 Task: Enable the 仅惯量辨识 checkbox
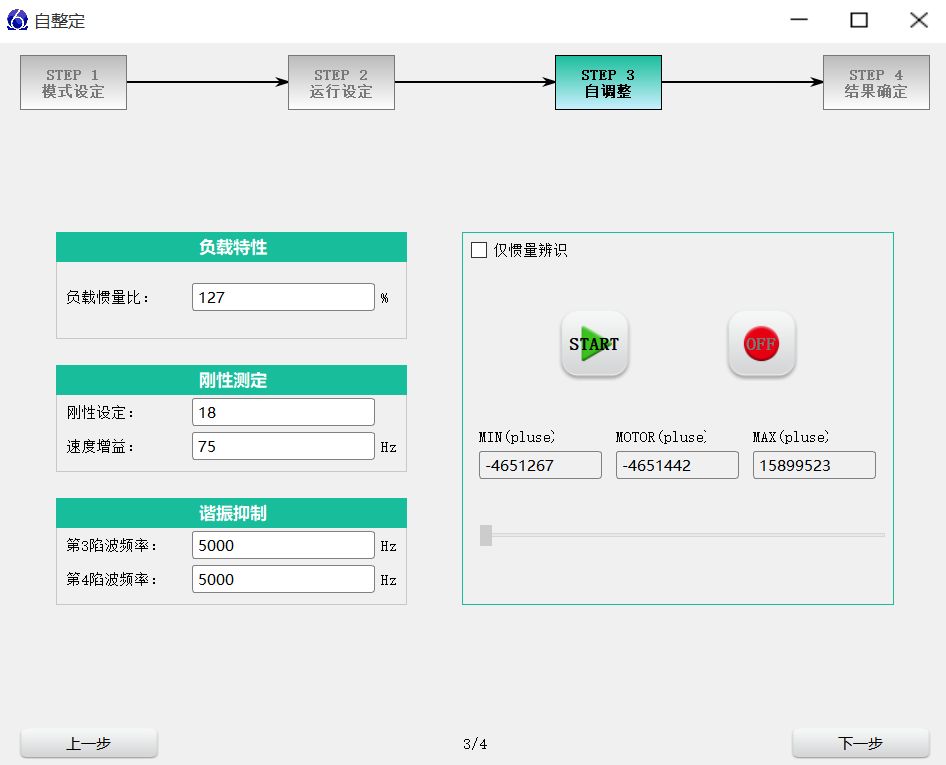pos(479,250)
